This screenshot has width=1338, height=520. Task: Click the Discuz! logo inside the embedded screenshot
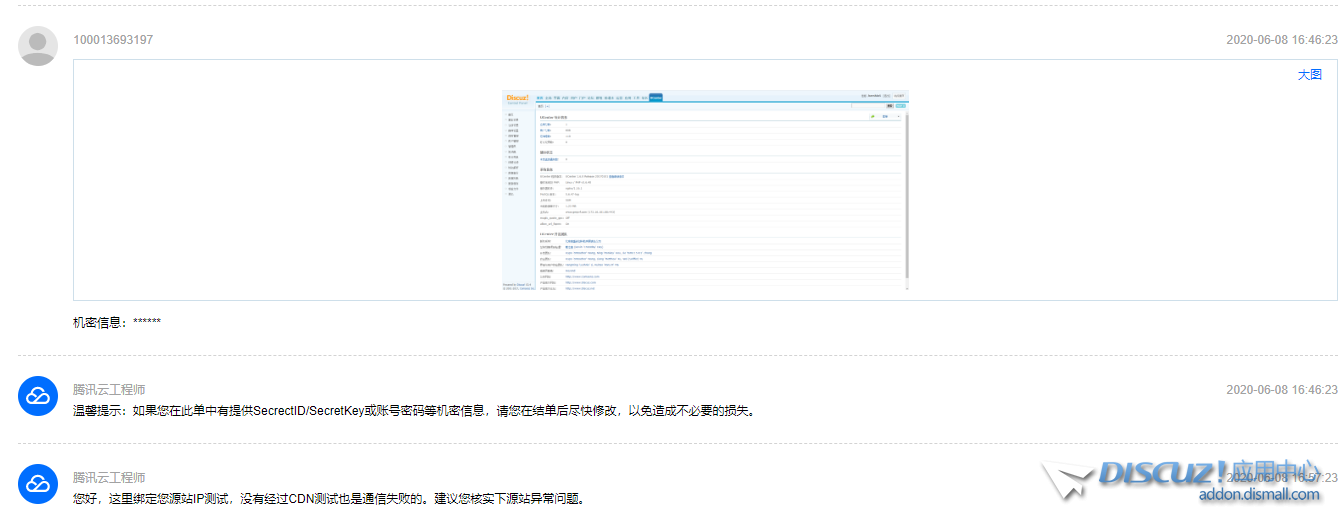[x=517, y=98]
